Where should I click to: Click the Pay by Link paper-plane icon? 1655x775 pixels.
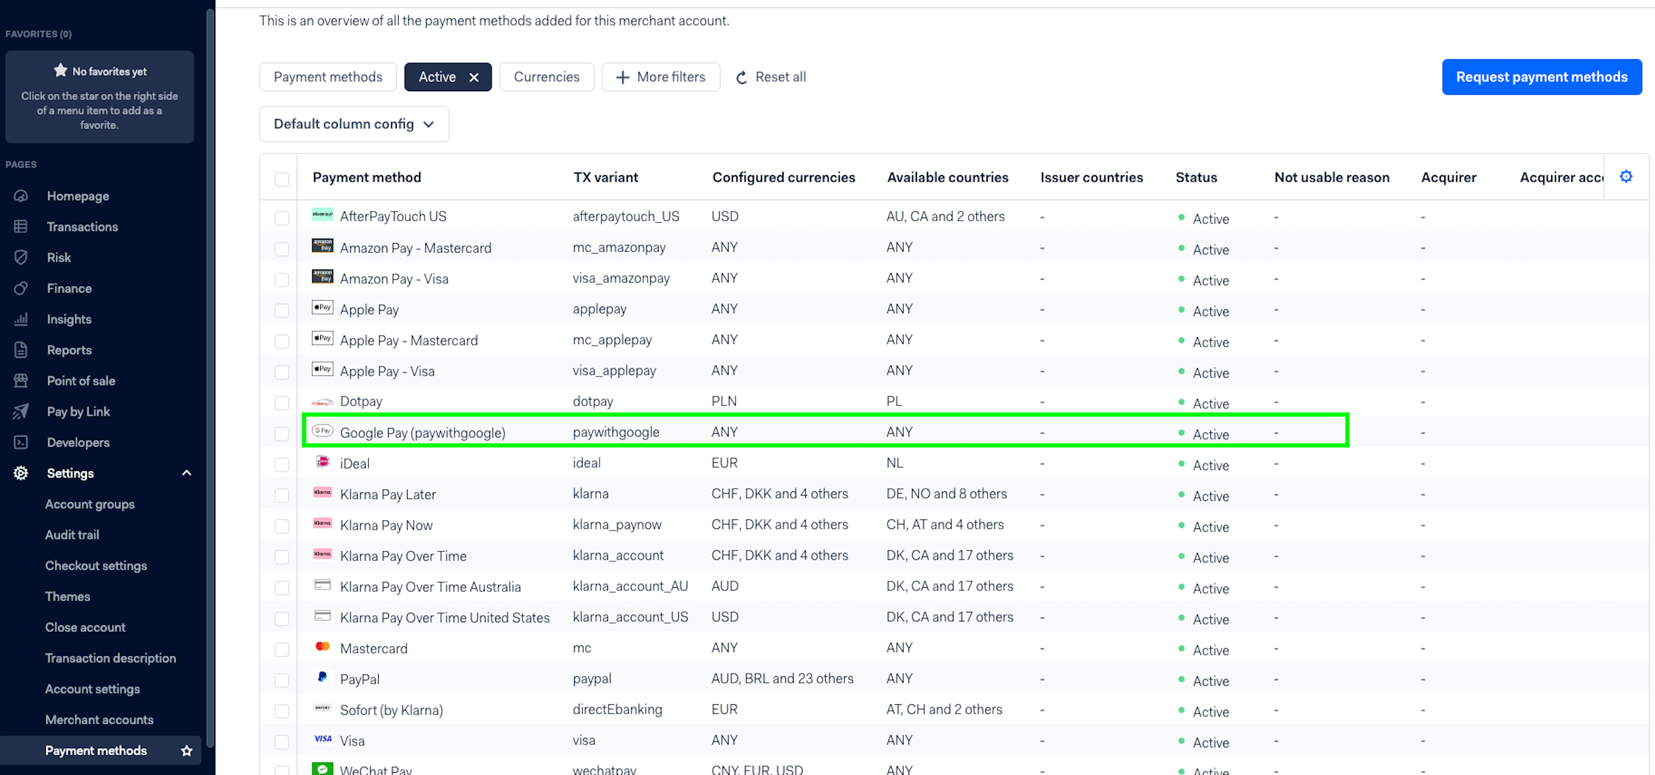21,412
